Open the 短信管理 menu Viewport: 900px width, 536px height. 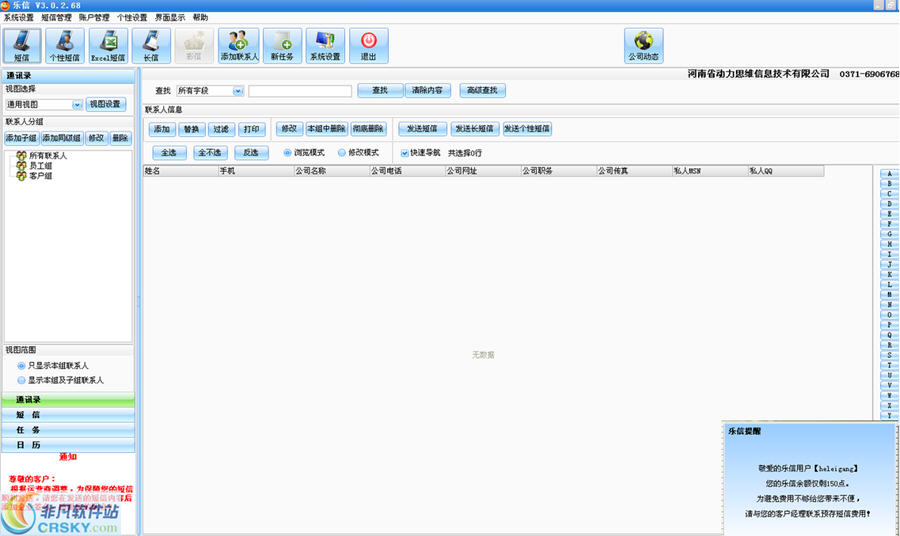click(56, 18)
